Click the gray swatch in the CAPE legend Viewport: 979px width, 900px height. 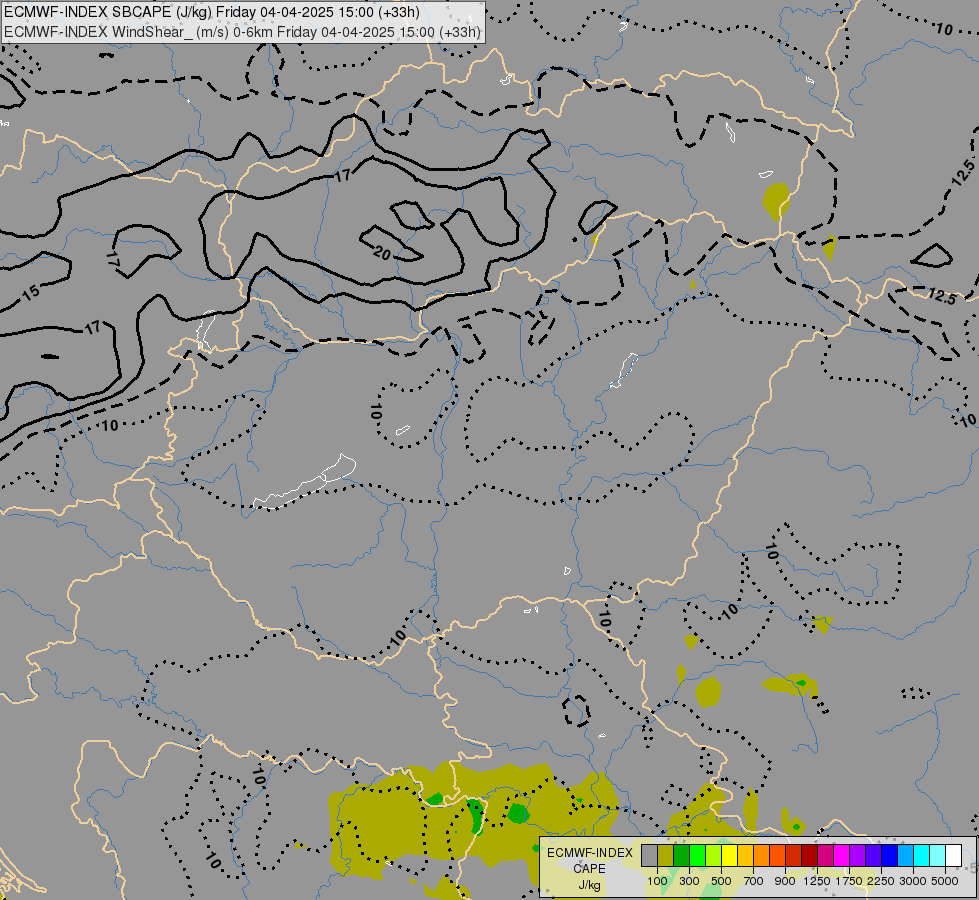[649, 856]
